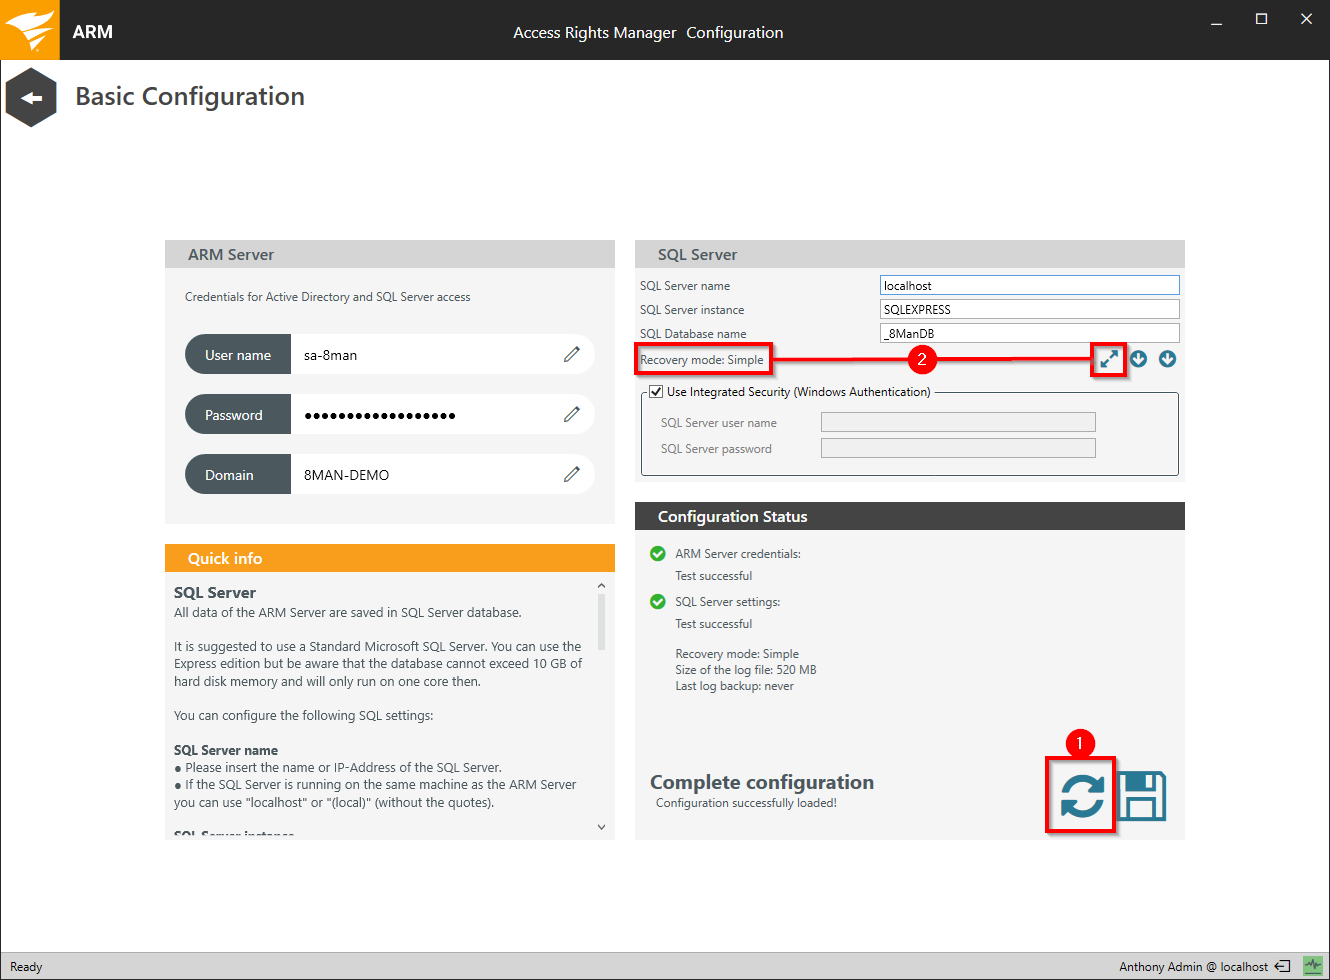Open the green health monitor status icon
The image size is (1330, 980).
pos(1313,966)
